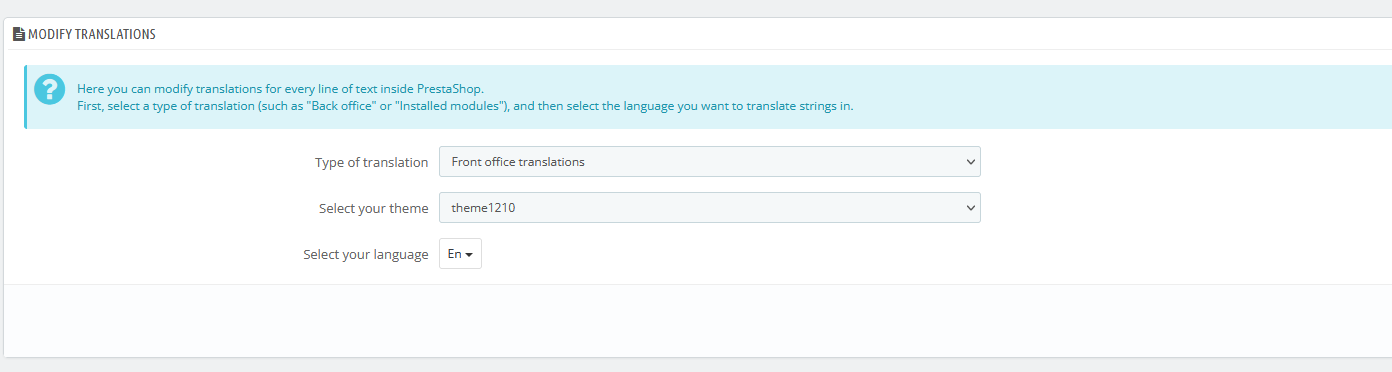This screenshot has width=1392, height=372.
Task: Click the blue question mark info icon
Action: (x=49, y=90)
